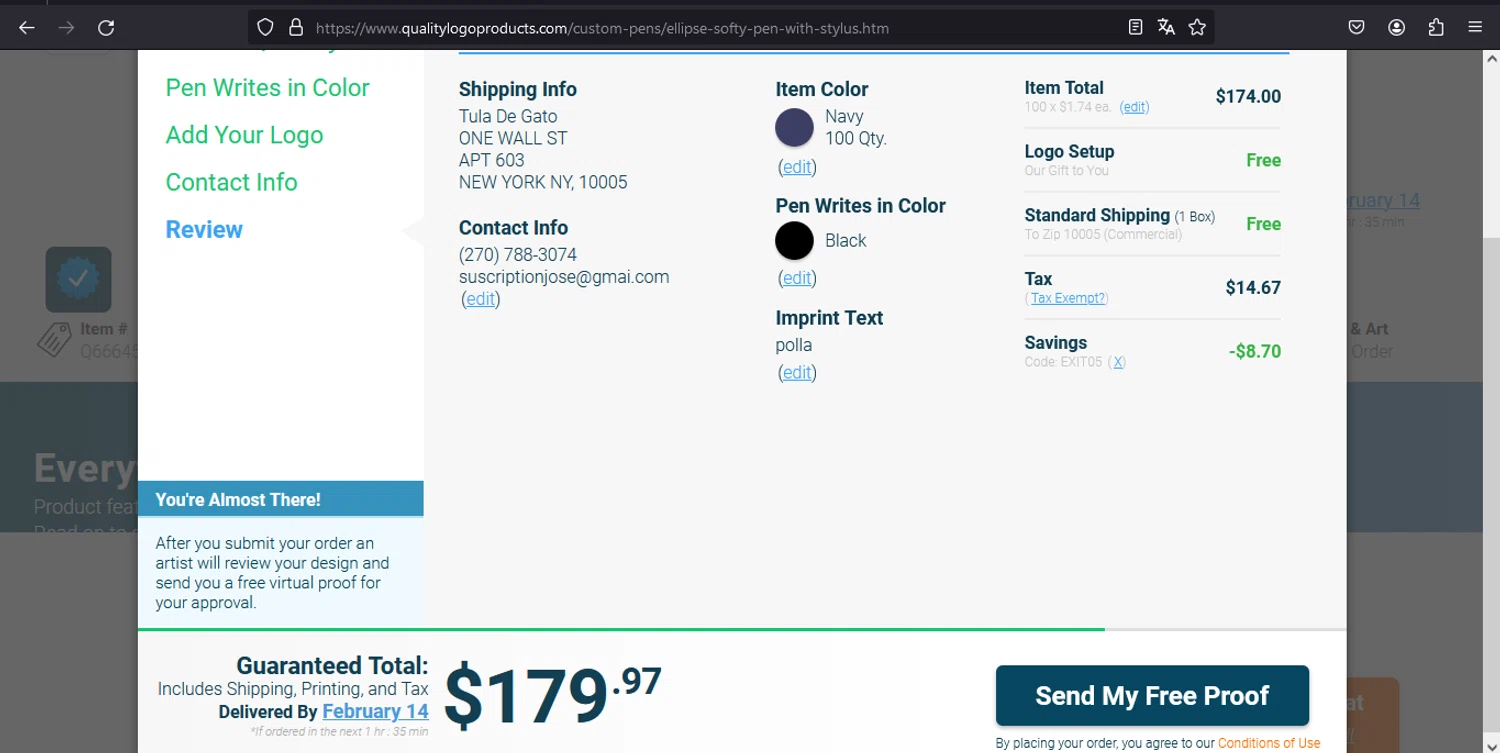Click the site padlock icon

point(296,28)
